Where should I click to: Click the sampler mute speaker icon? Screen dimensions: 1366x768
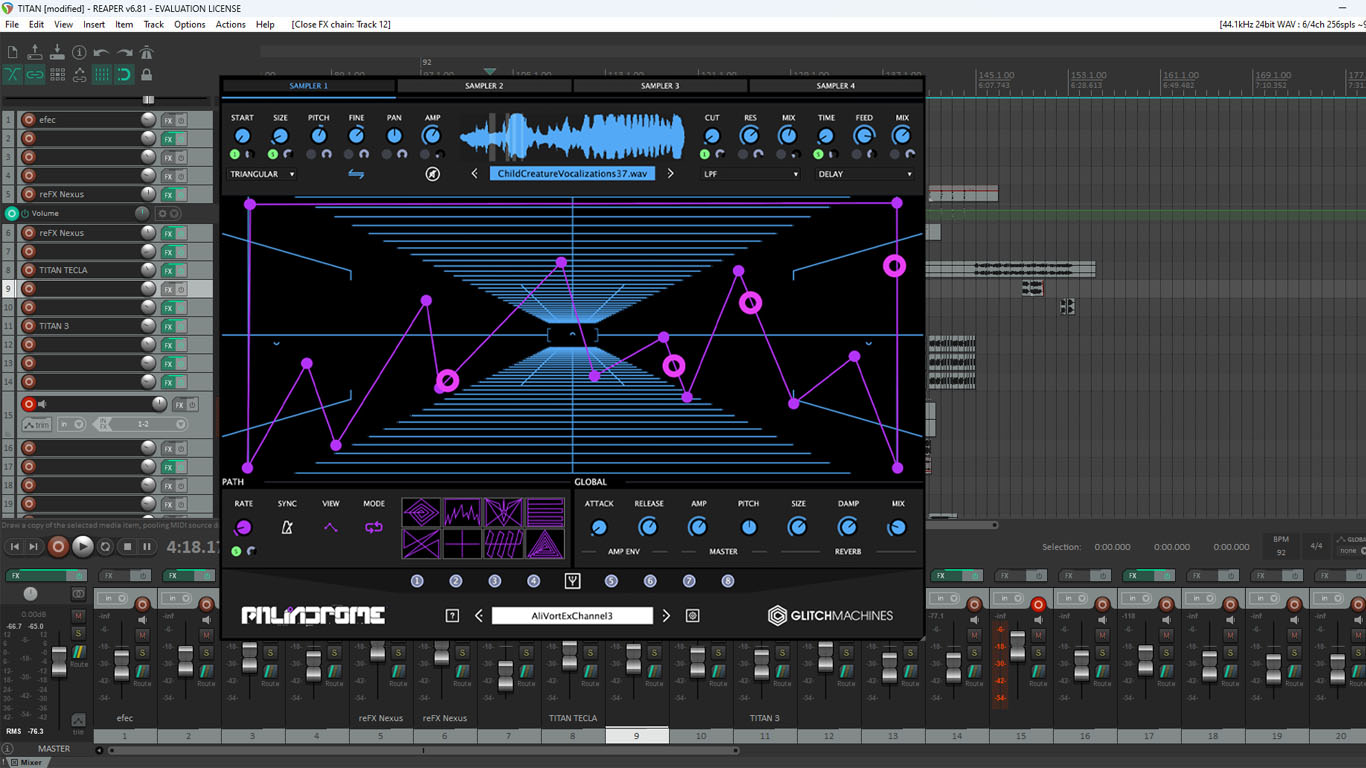432,174
